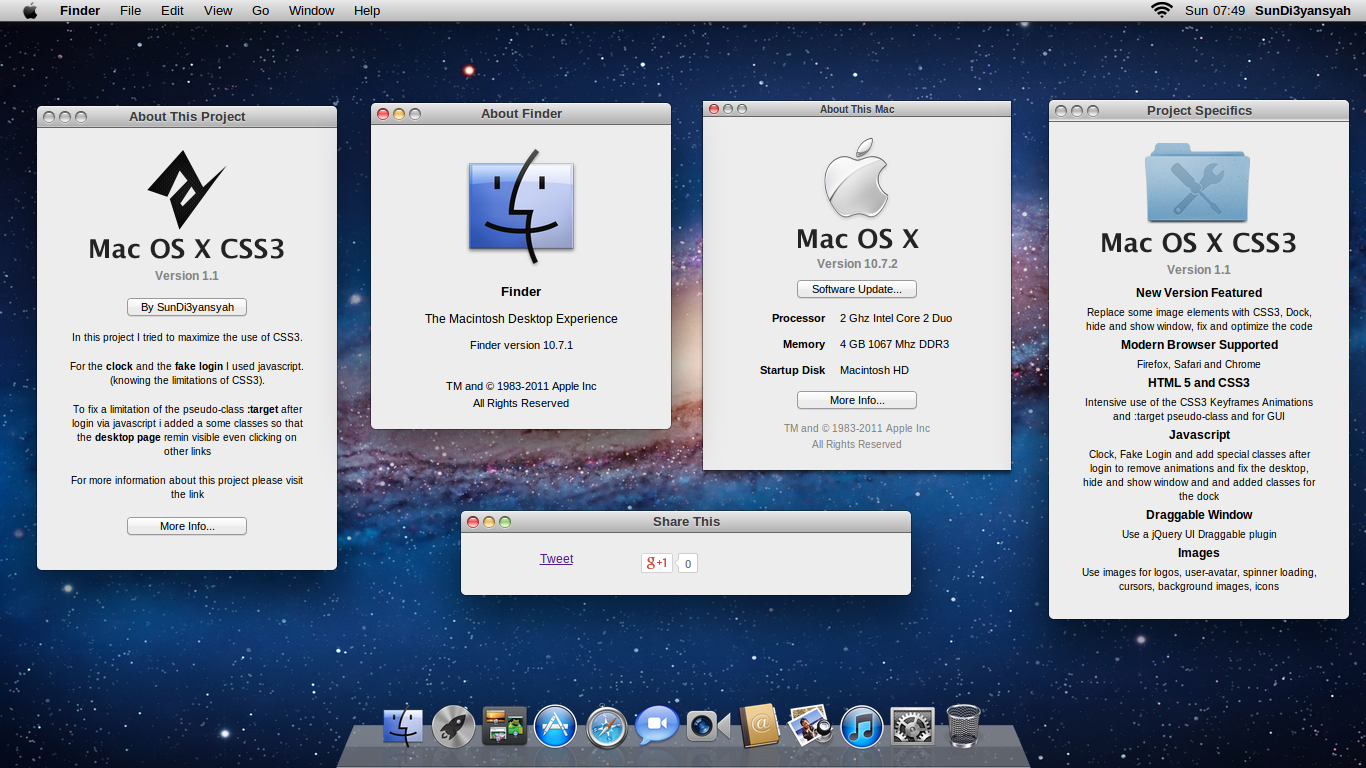The height and width of the screenshot is (768, 1366).
Task: Open Address Book from the dock
Action: point(759,726)
